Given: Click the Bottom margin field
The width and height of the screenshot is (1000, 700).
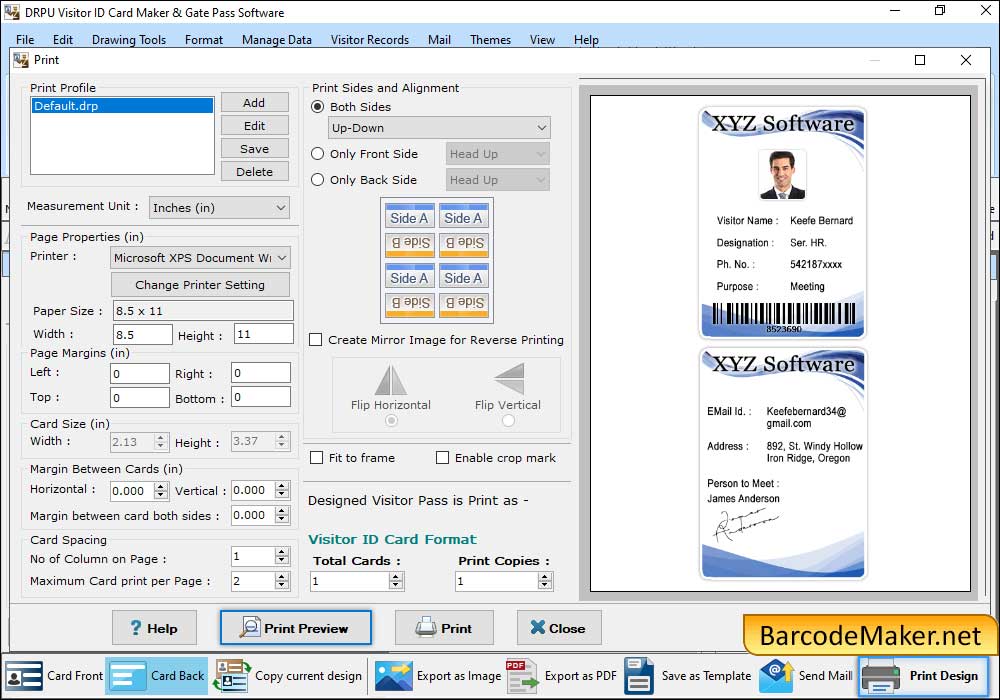Looking at the screenshot, I should (261, 397).
